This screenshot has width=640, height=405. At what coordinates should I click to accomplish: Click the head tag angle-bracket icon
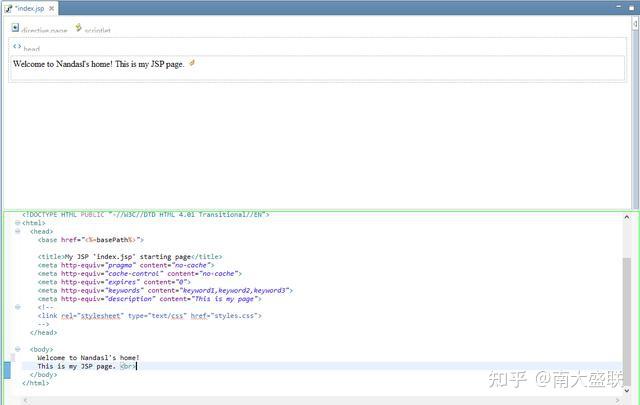[17, 47]
